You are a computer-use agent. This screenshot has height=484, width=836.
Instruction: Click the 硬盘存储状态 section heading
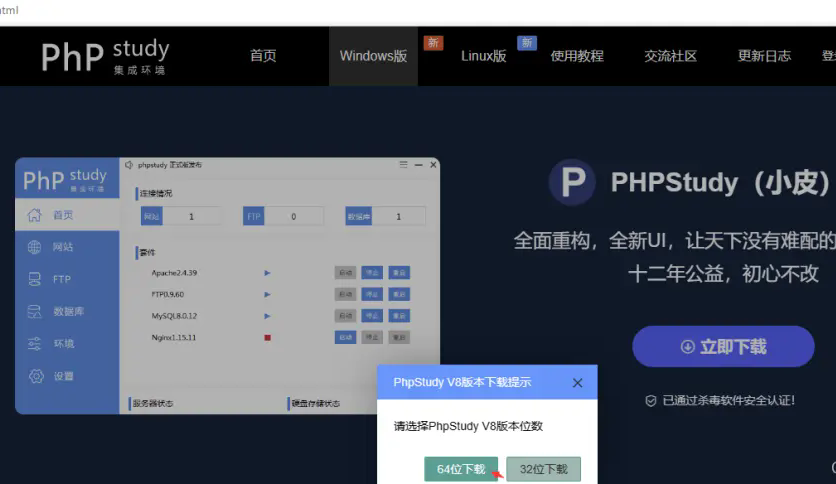tap(316, 404)
